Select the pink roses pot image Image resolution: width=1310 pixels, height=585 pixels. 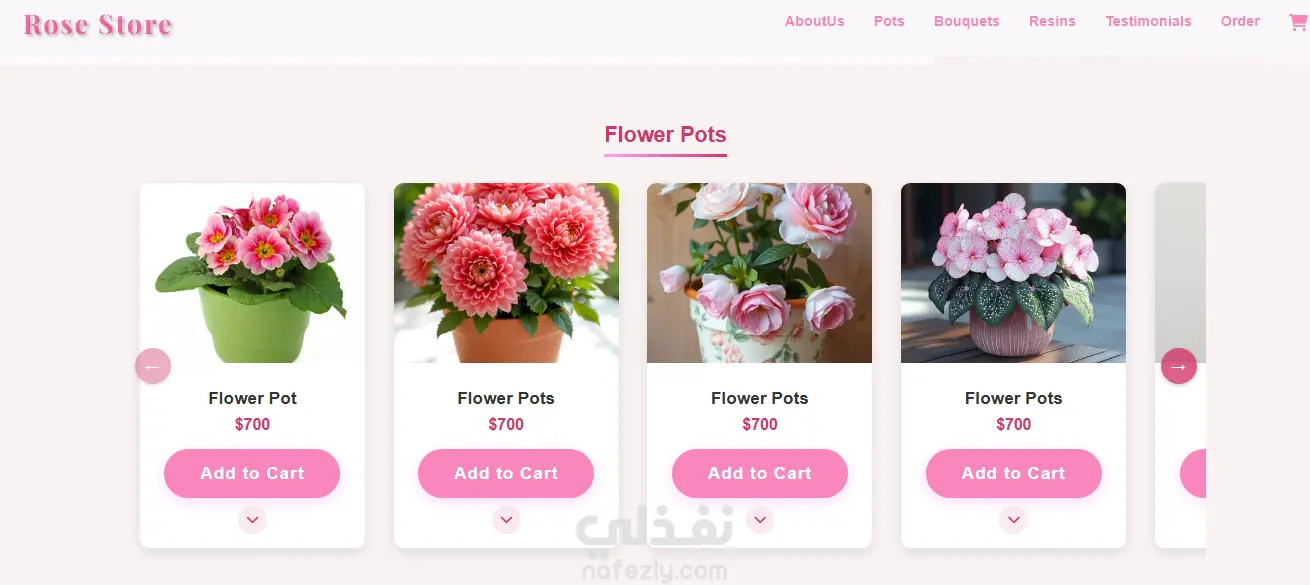pyautogui.click(x=759, y=273)
